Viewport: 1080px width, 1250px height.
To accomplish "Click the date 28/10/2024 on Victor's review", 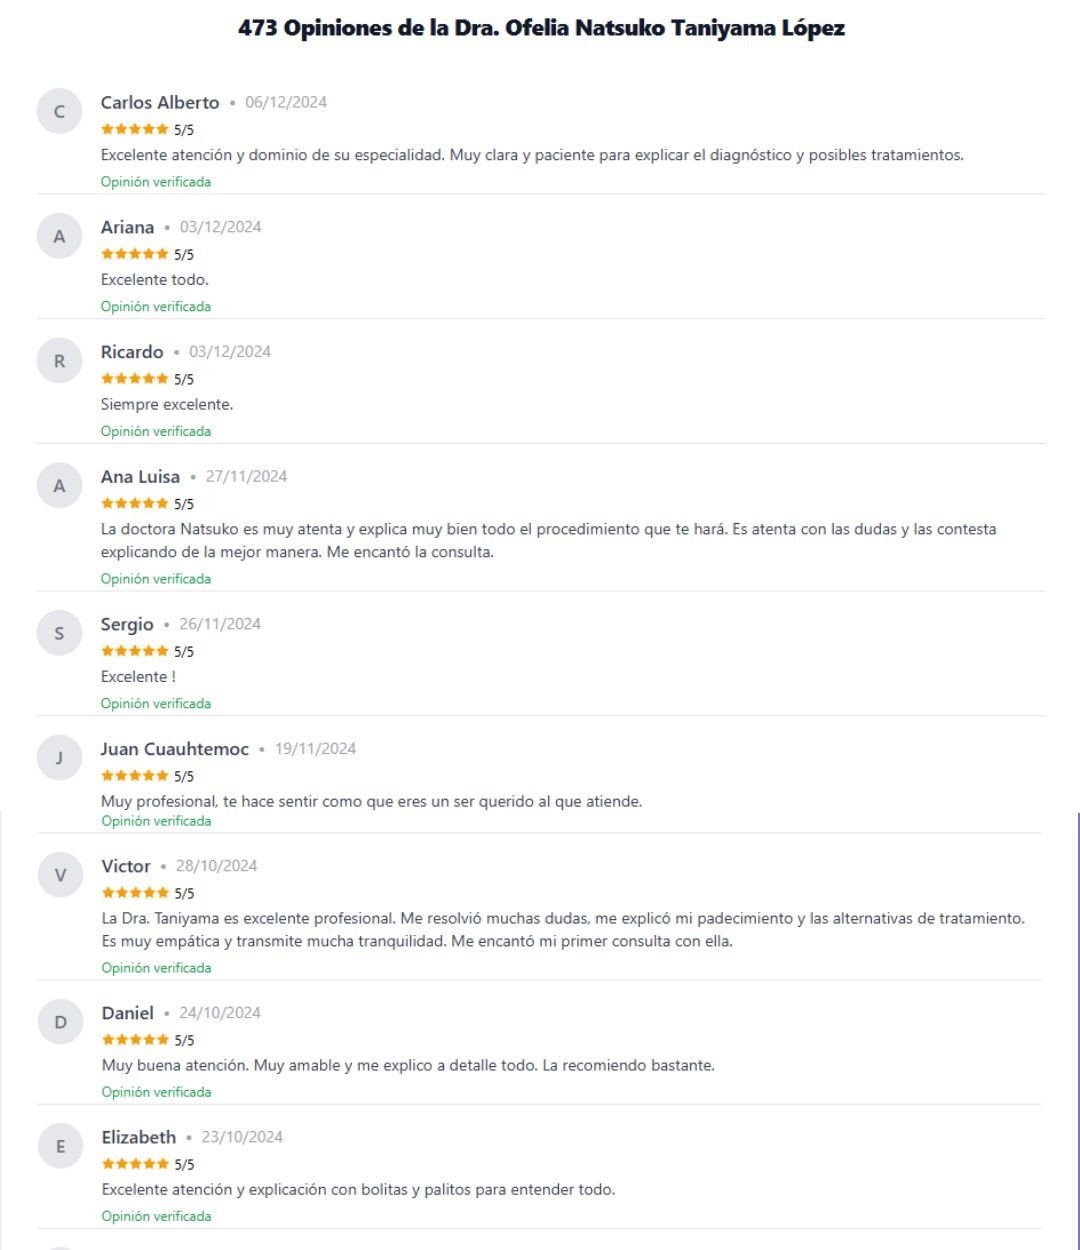I will pyautogui.click(x=216, y=866).
